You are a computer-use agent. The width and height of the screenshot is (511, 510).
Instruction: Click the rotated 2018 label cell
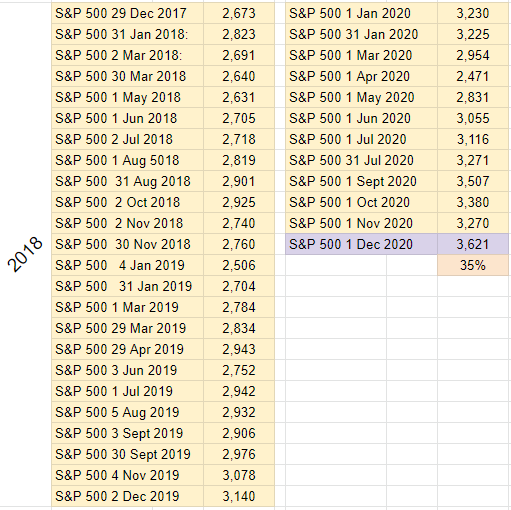point(25,255)
